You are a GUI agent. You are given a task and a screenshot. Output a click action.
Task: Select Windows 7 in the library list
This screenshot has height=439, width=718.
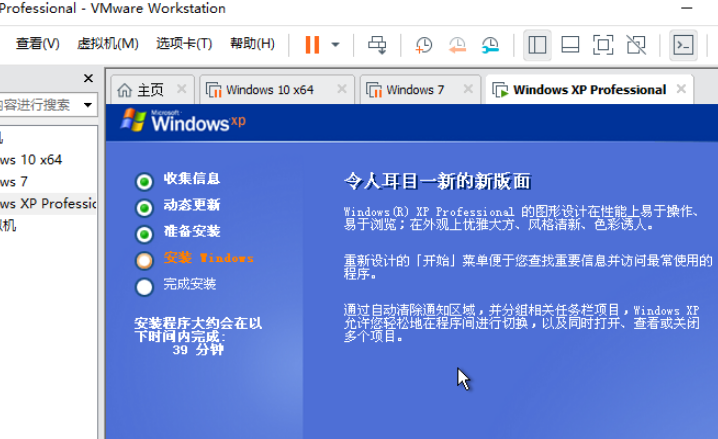pos(14,181)
